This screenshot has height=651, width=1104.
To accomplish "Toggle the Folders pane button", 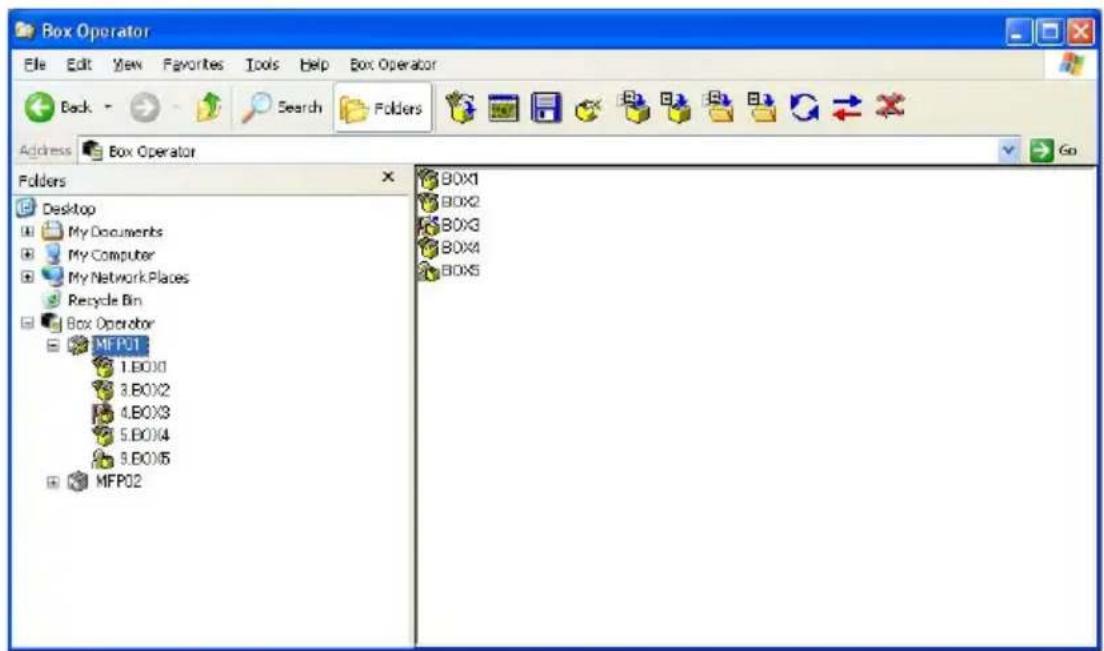I will click(x=382, y=108).
